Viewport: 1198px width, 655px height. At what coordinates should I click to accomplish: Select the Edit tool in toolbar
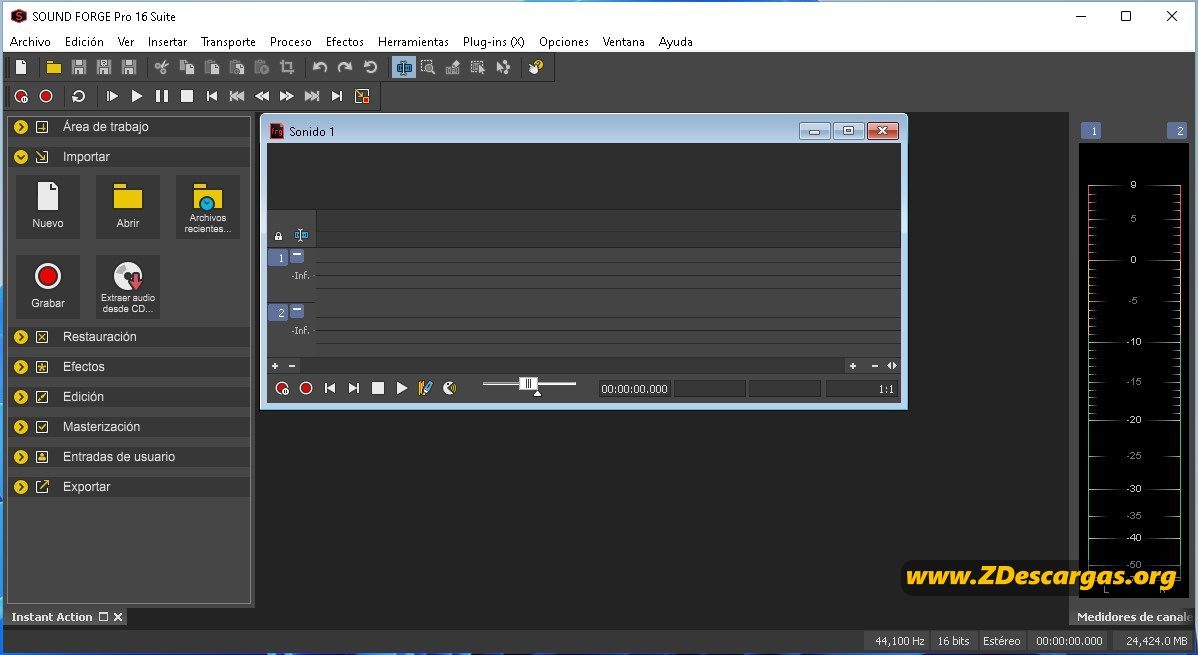(x=404, y=67)
